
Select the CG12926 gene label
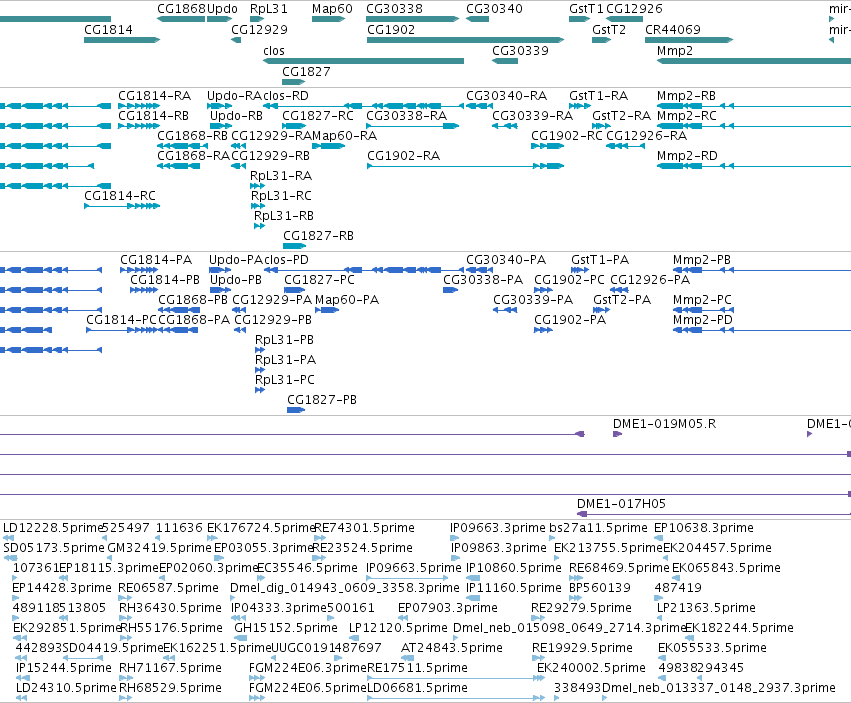coord(634,9)
